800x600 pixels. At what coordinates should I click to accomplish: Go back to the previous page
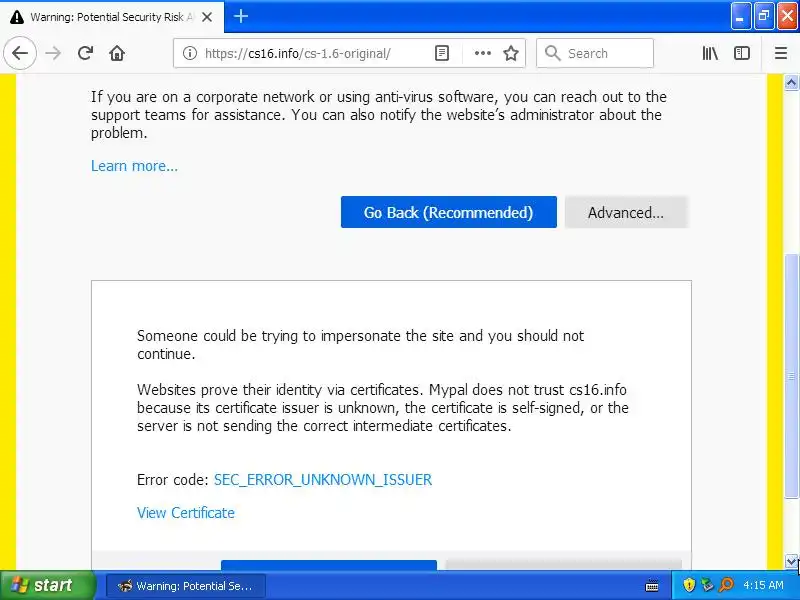(x=20, y=53)
